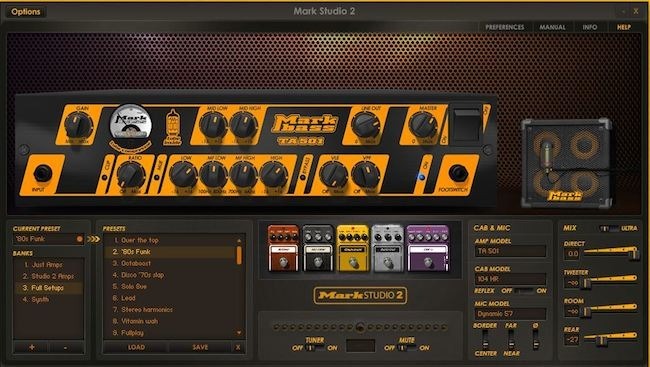The height and width of the screenshot is (367, 650).
Task: Select the black stompbox pedal
Action: pyautogui.click(x=318, y=248)
